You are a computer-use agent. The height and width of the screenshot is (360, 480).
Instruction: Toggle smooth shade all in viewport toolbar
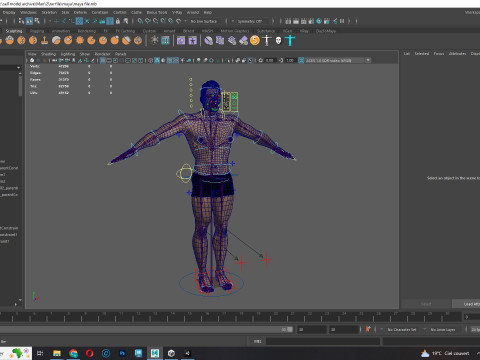pos(157,60)
